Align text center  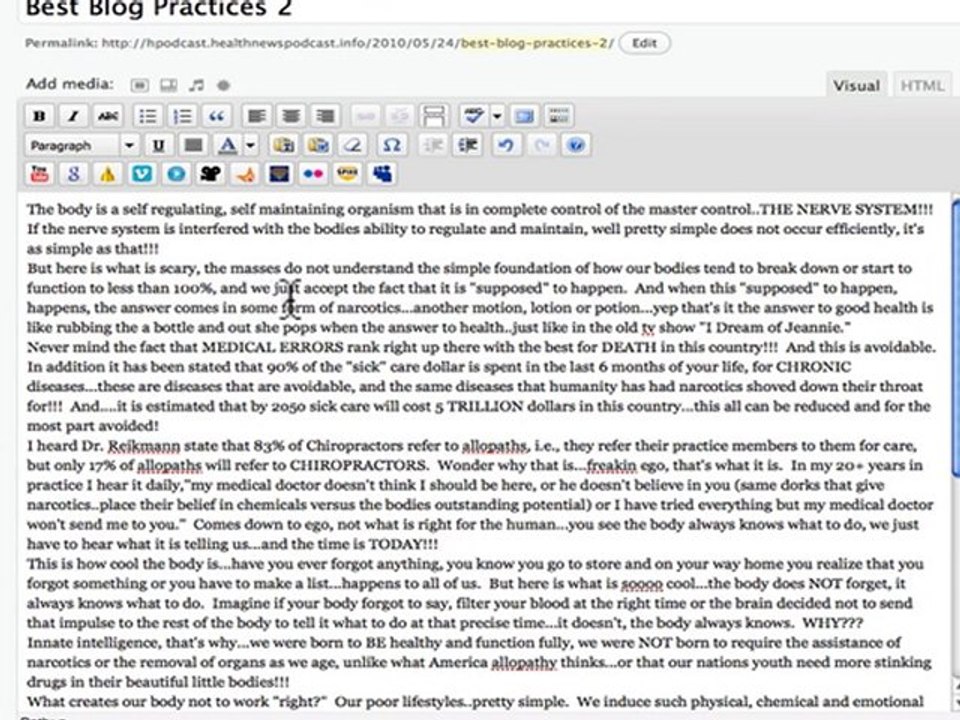click(291, 116)
